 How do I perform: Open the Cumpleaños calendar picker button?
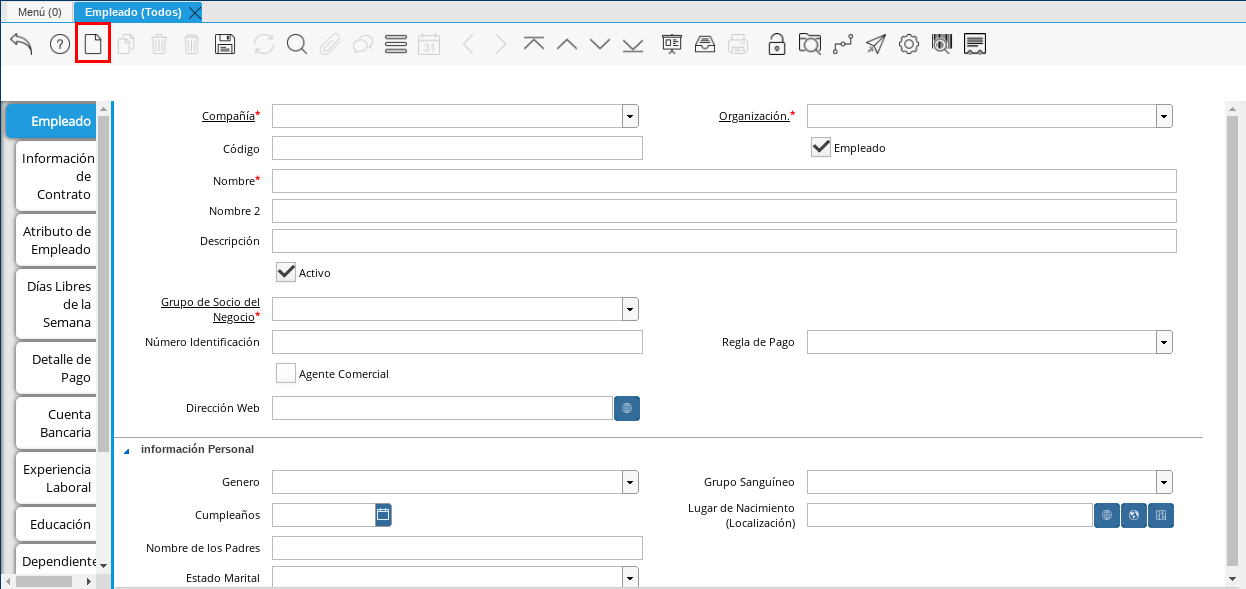tap(383, 515)
